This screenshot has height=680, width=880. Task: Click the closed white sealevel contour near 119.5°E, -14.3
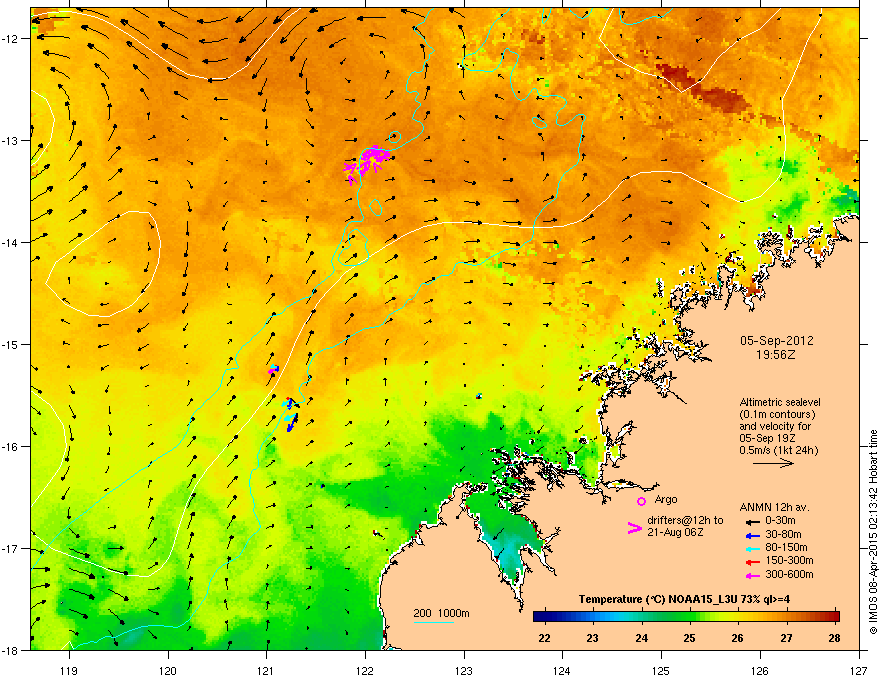tap(104, 264)
